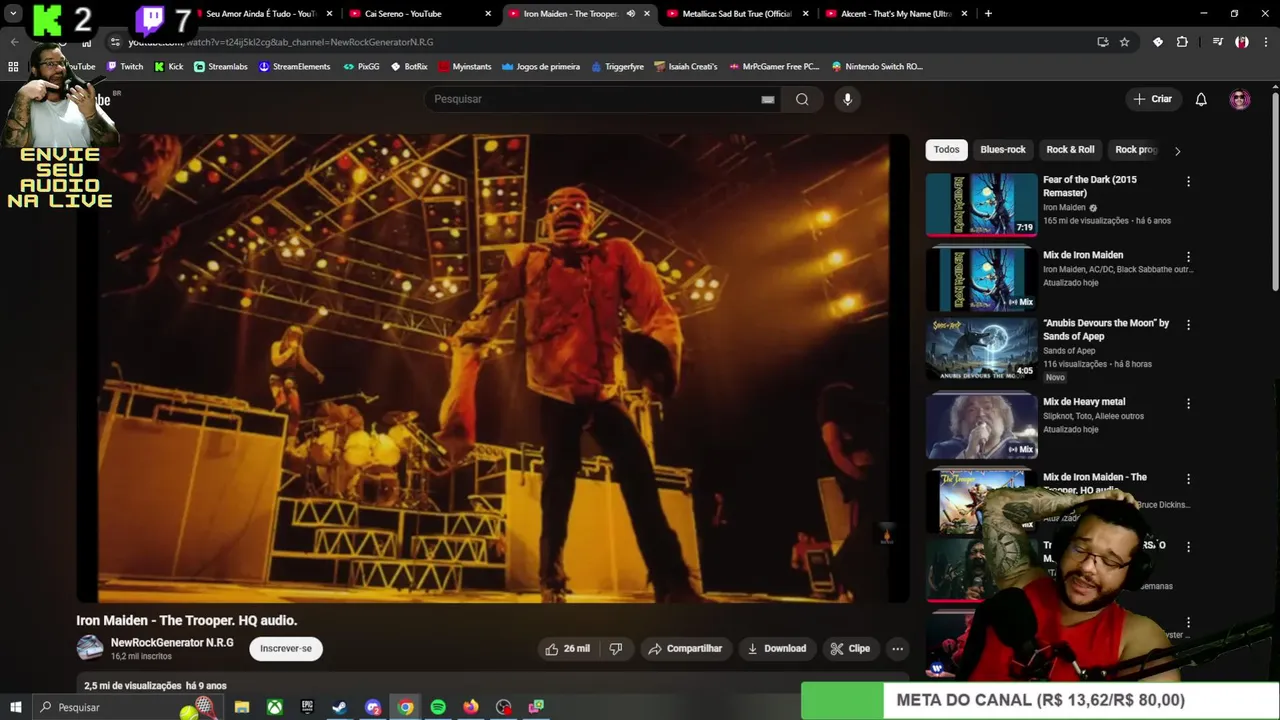Bookmark this page with star icon
Viewport: 1280px width, 720px height.
(x=1124, y=42)
